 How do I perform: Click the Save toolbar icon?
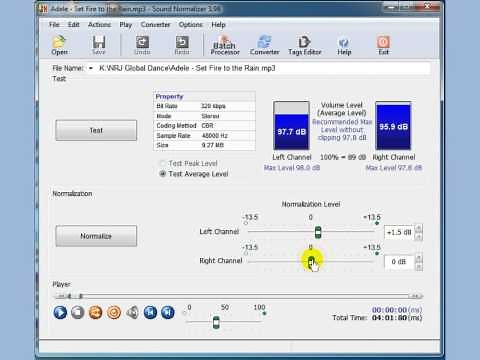(99, 45)
